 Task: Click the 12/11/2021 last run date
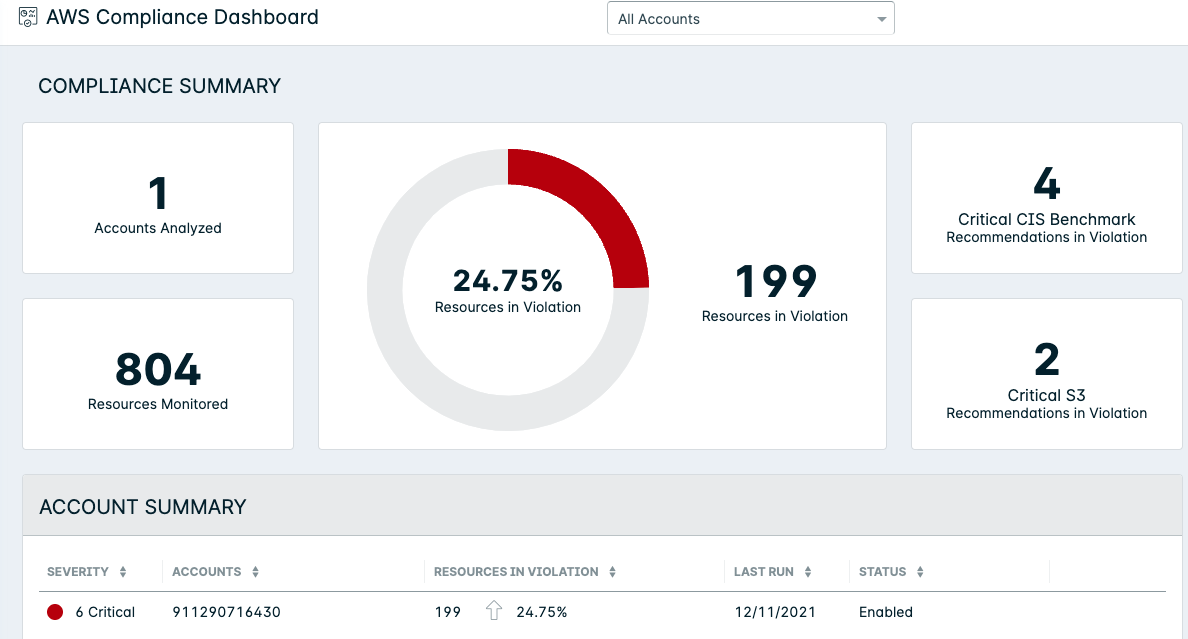pyautogui.click(x=775, y=612)
